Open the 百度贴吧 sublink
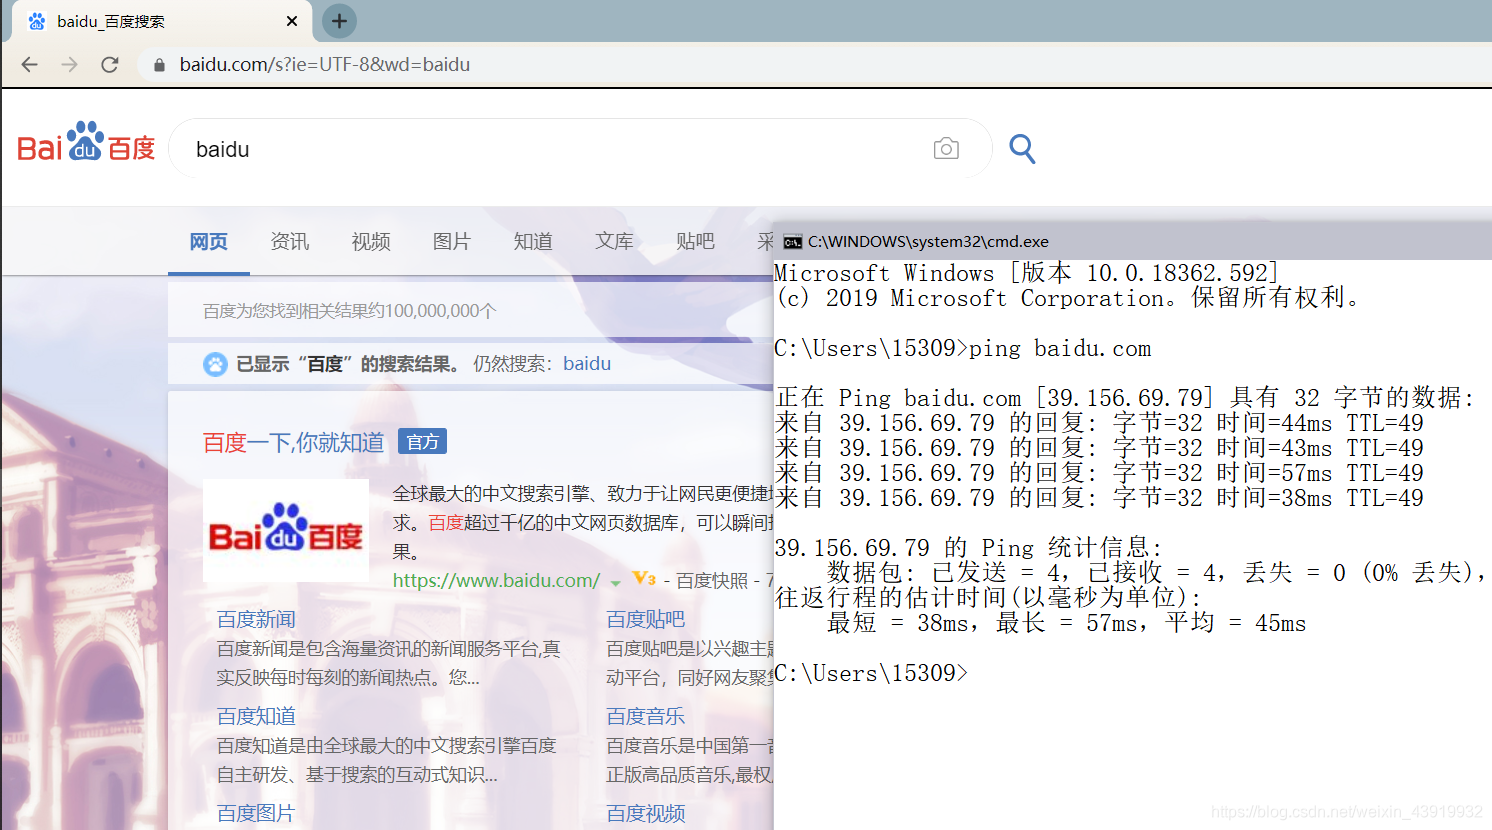Screen dimensions: 1492x830 click(x=646, y=620)
